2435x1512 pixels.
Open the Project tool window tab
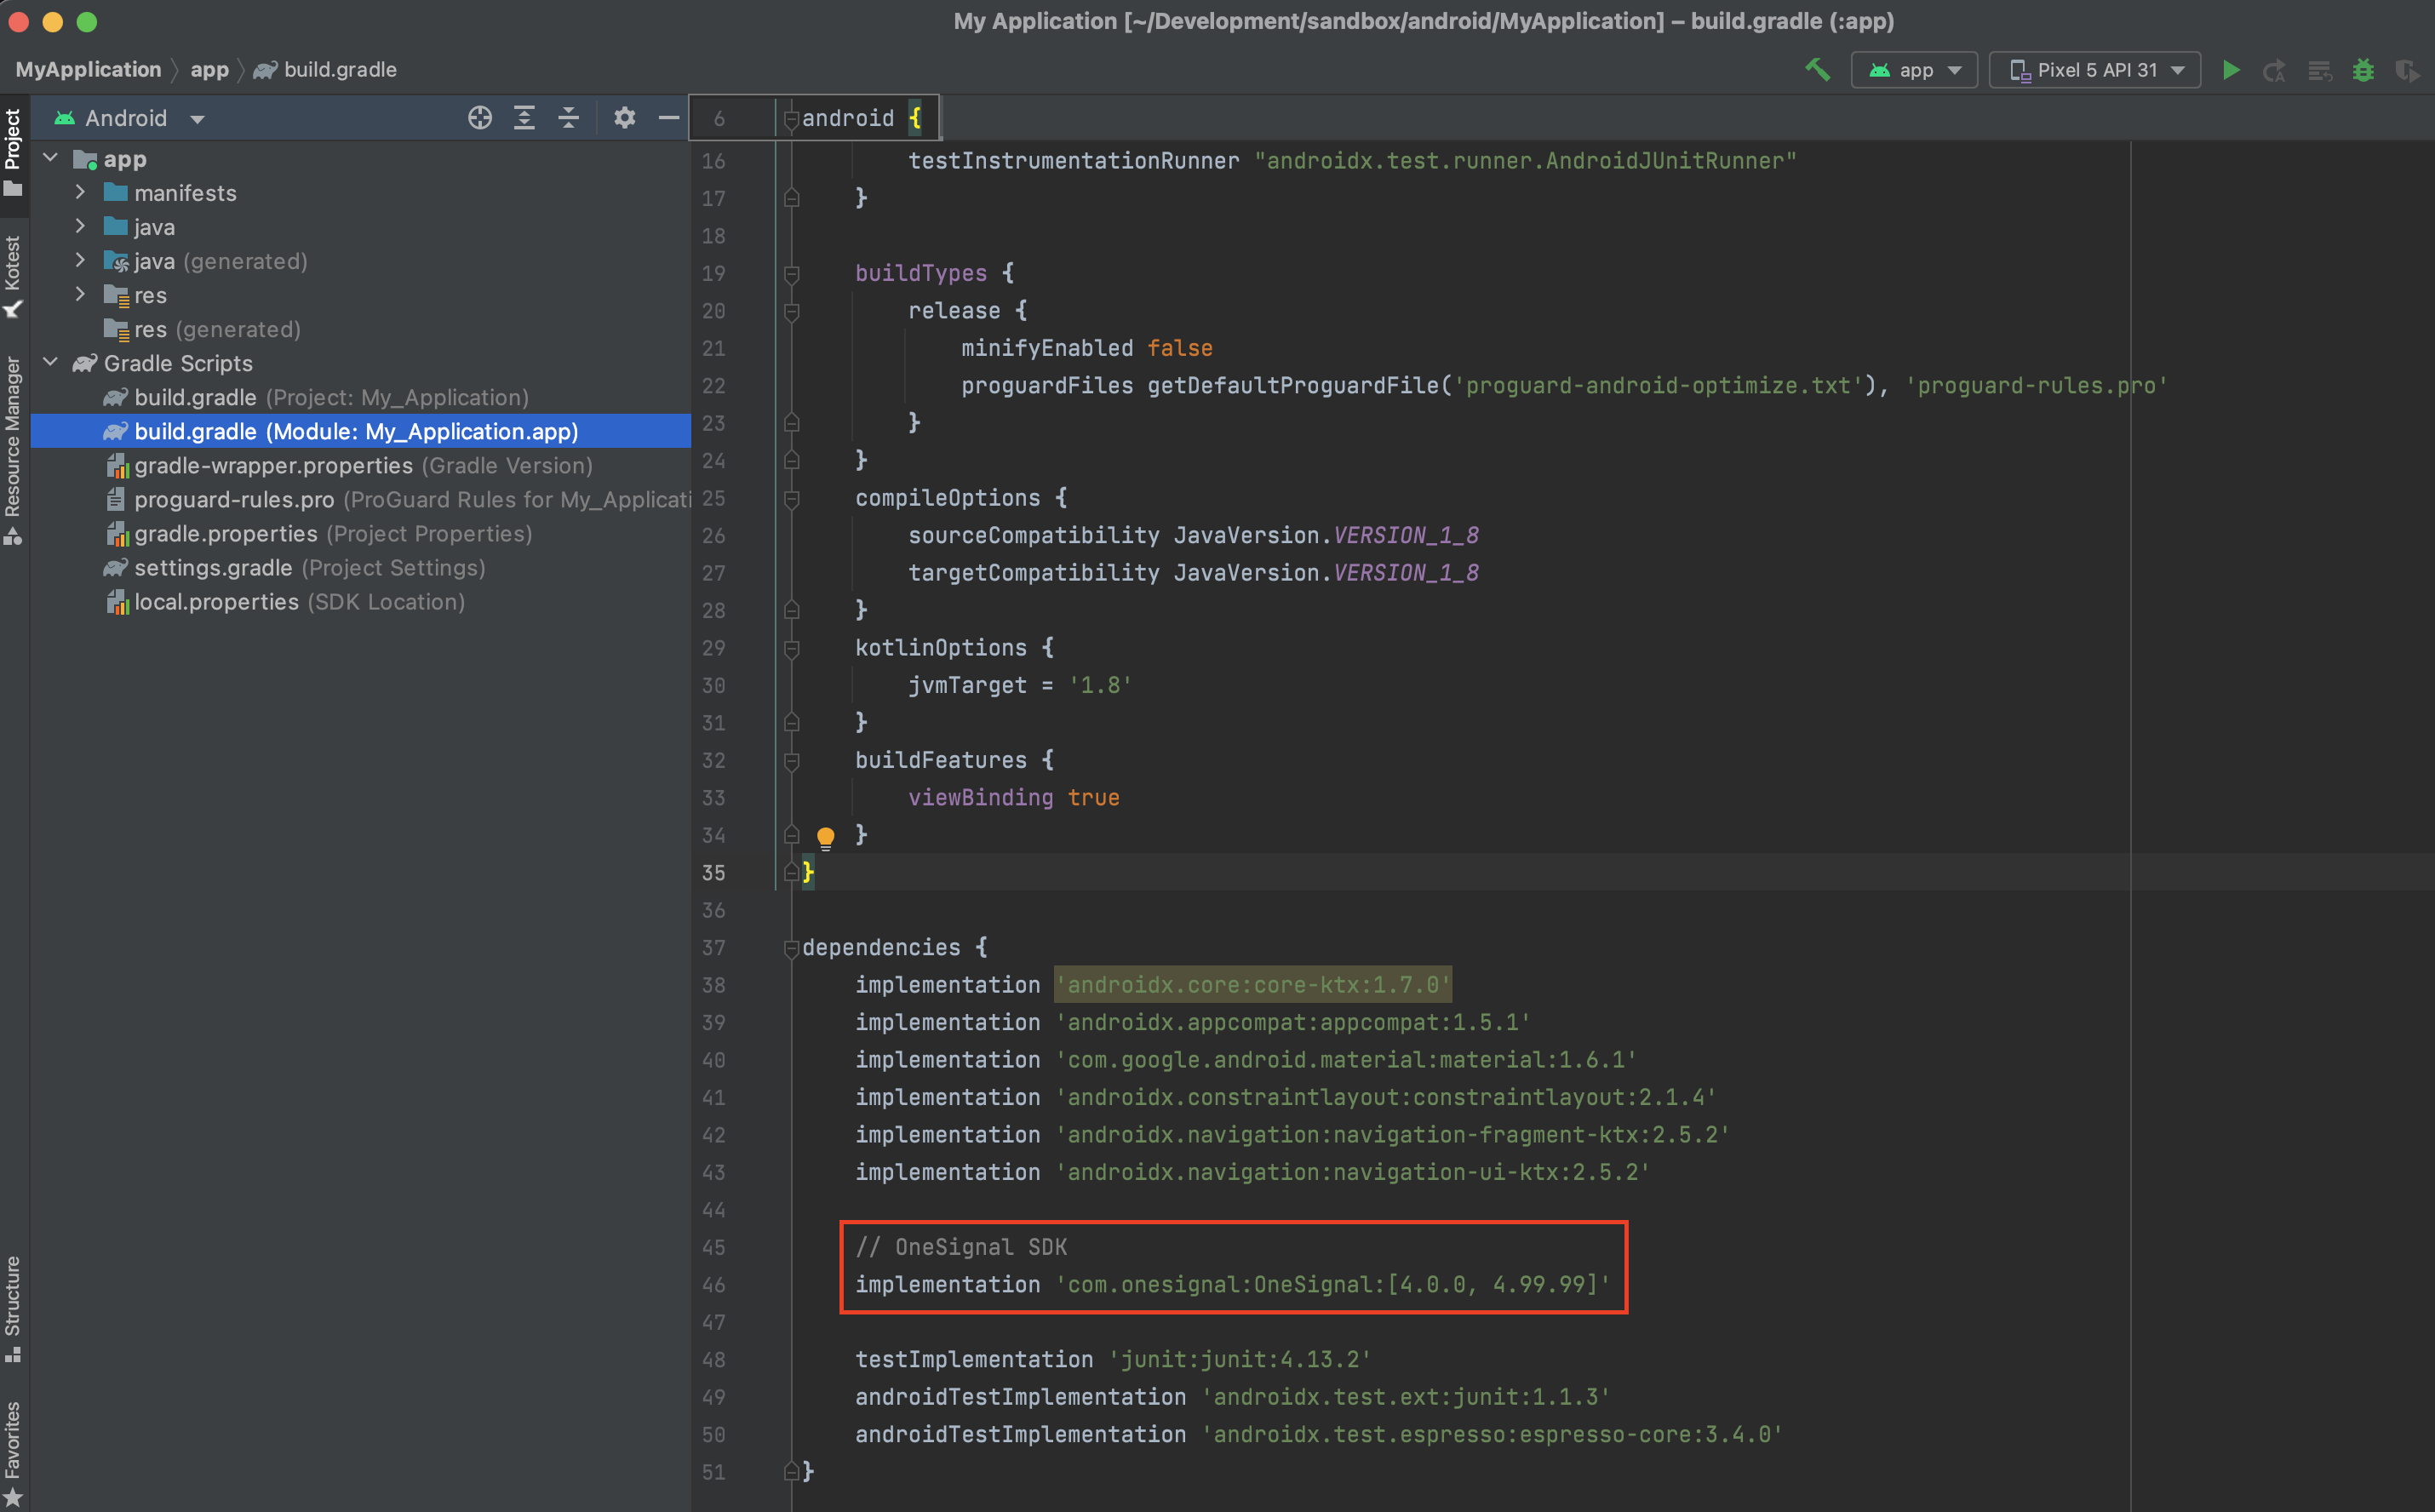13,152
